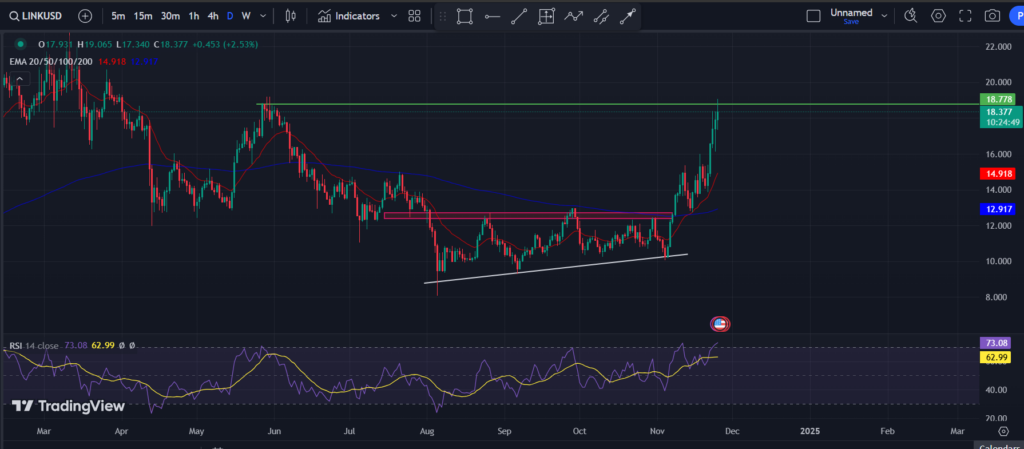Select the EMA 20/50/100/200 indicator legend
Image resolution: width=1024 pixels, height=449 pixels.
(x=51, y=61)
